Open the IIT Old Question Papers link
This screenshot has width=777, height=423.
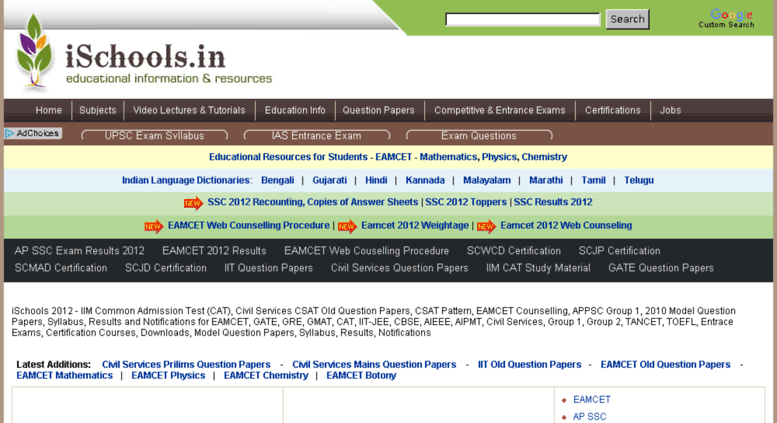[529, 365]
